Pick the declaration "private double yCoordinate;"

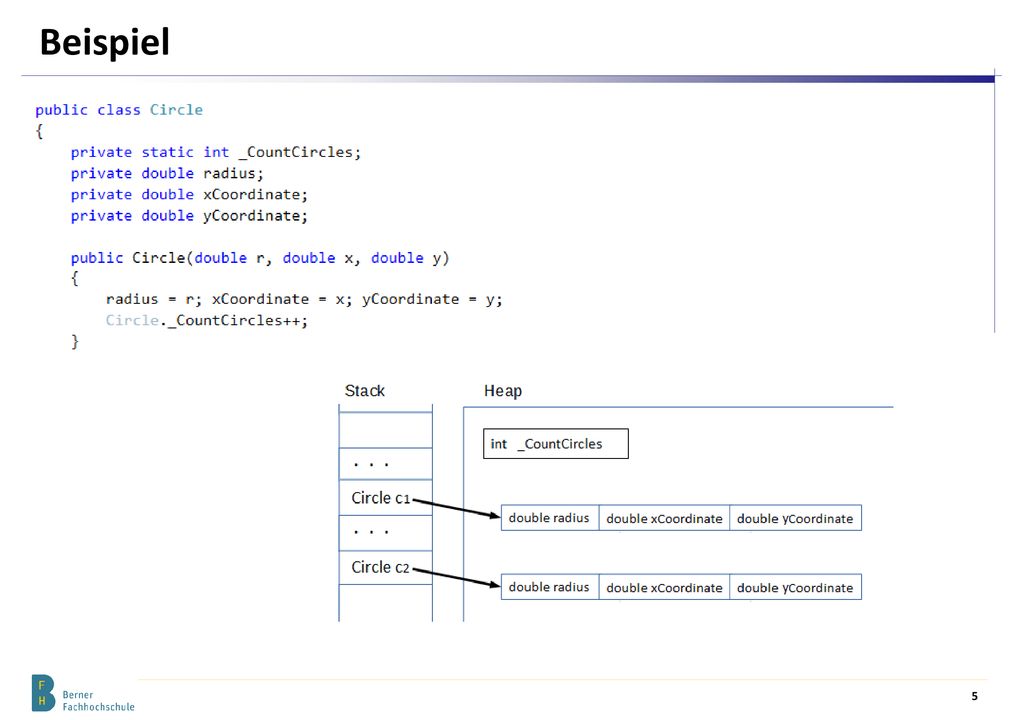189,216
